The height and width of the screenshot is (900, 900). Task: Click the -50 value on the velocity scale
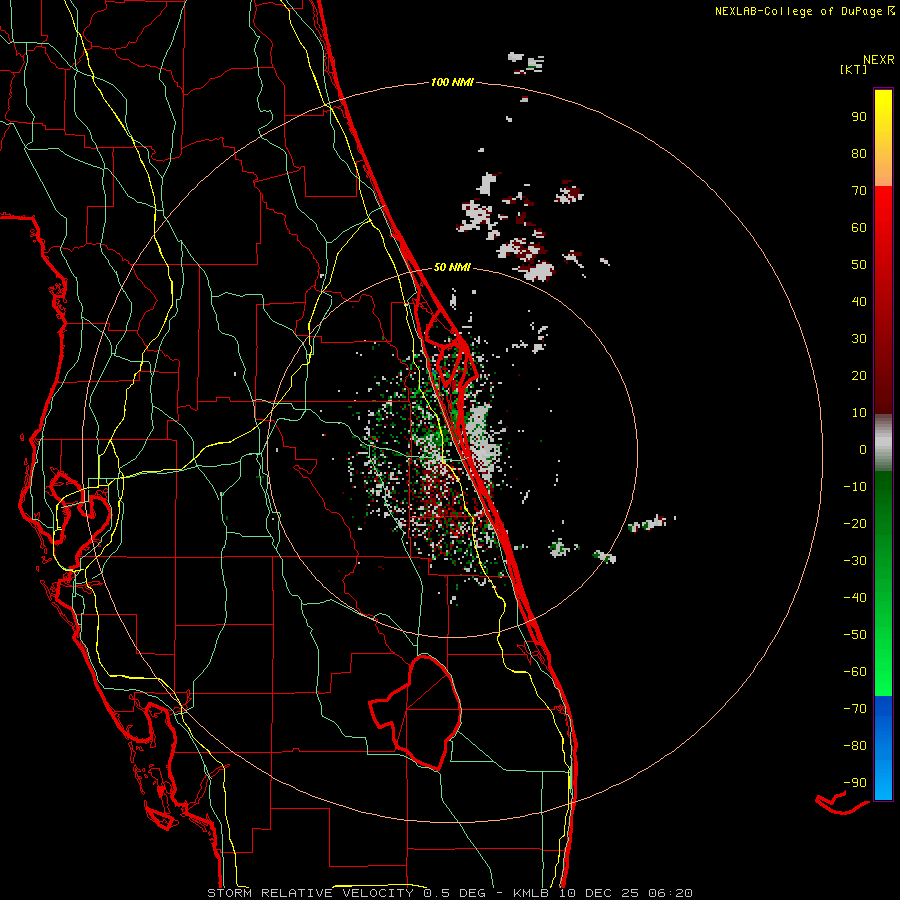(x=855, y=634)
